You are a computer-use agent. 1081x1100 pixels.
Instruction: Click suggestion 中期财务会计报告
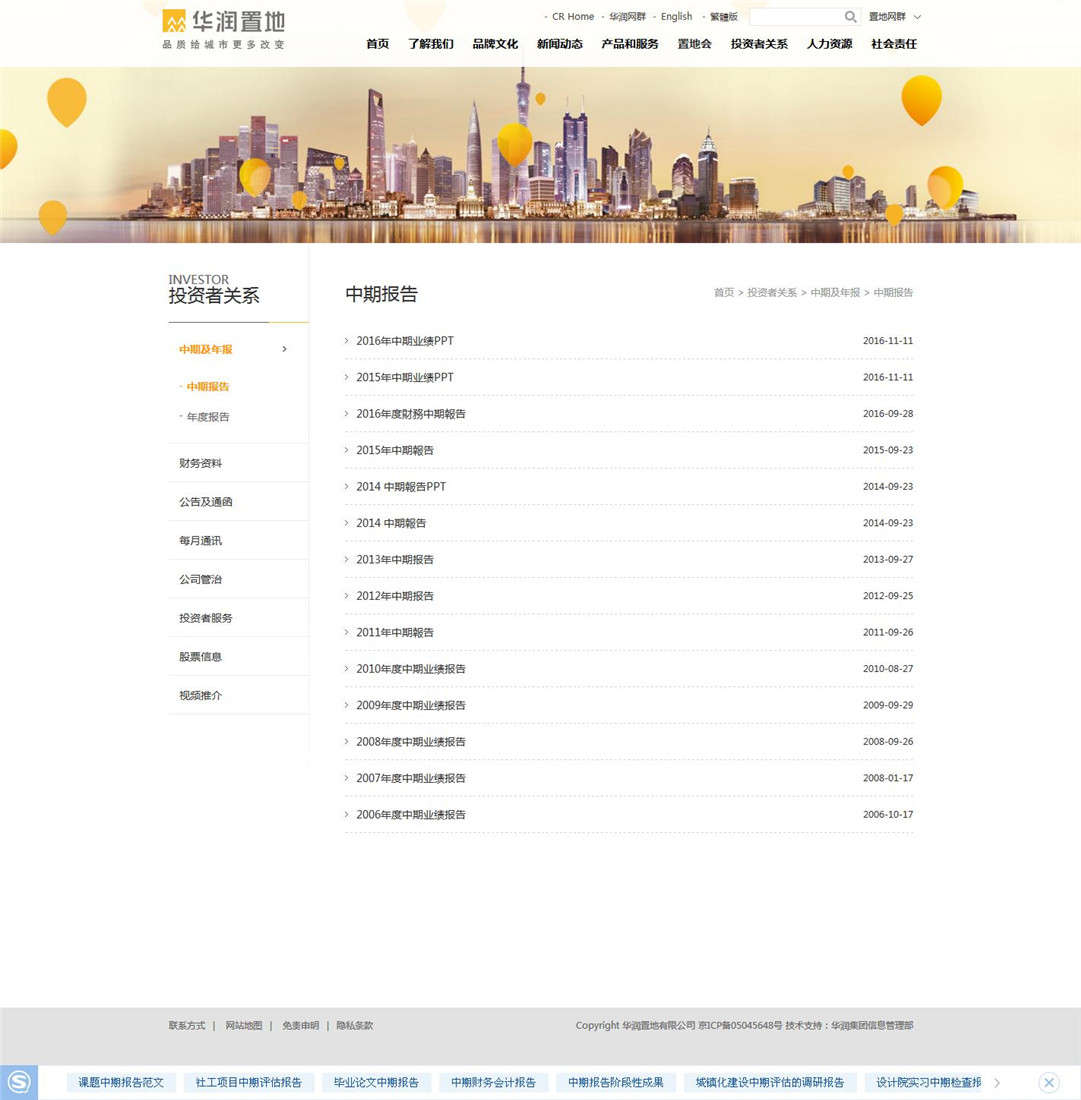[493, 1082]
